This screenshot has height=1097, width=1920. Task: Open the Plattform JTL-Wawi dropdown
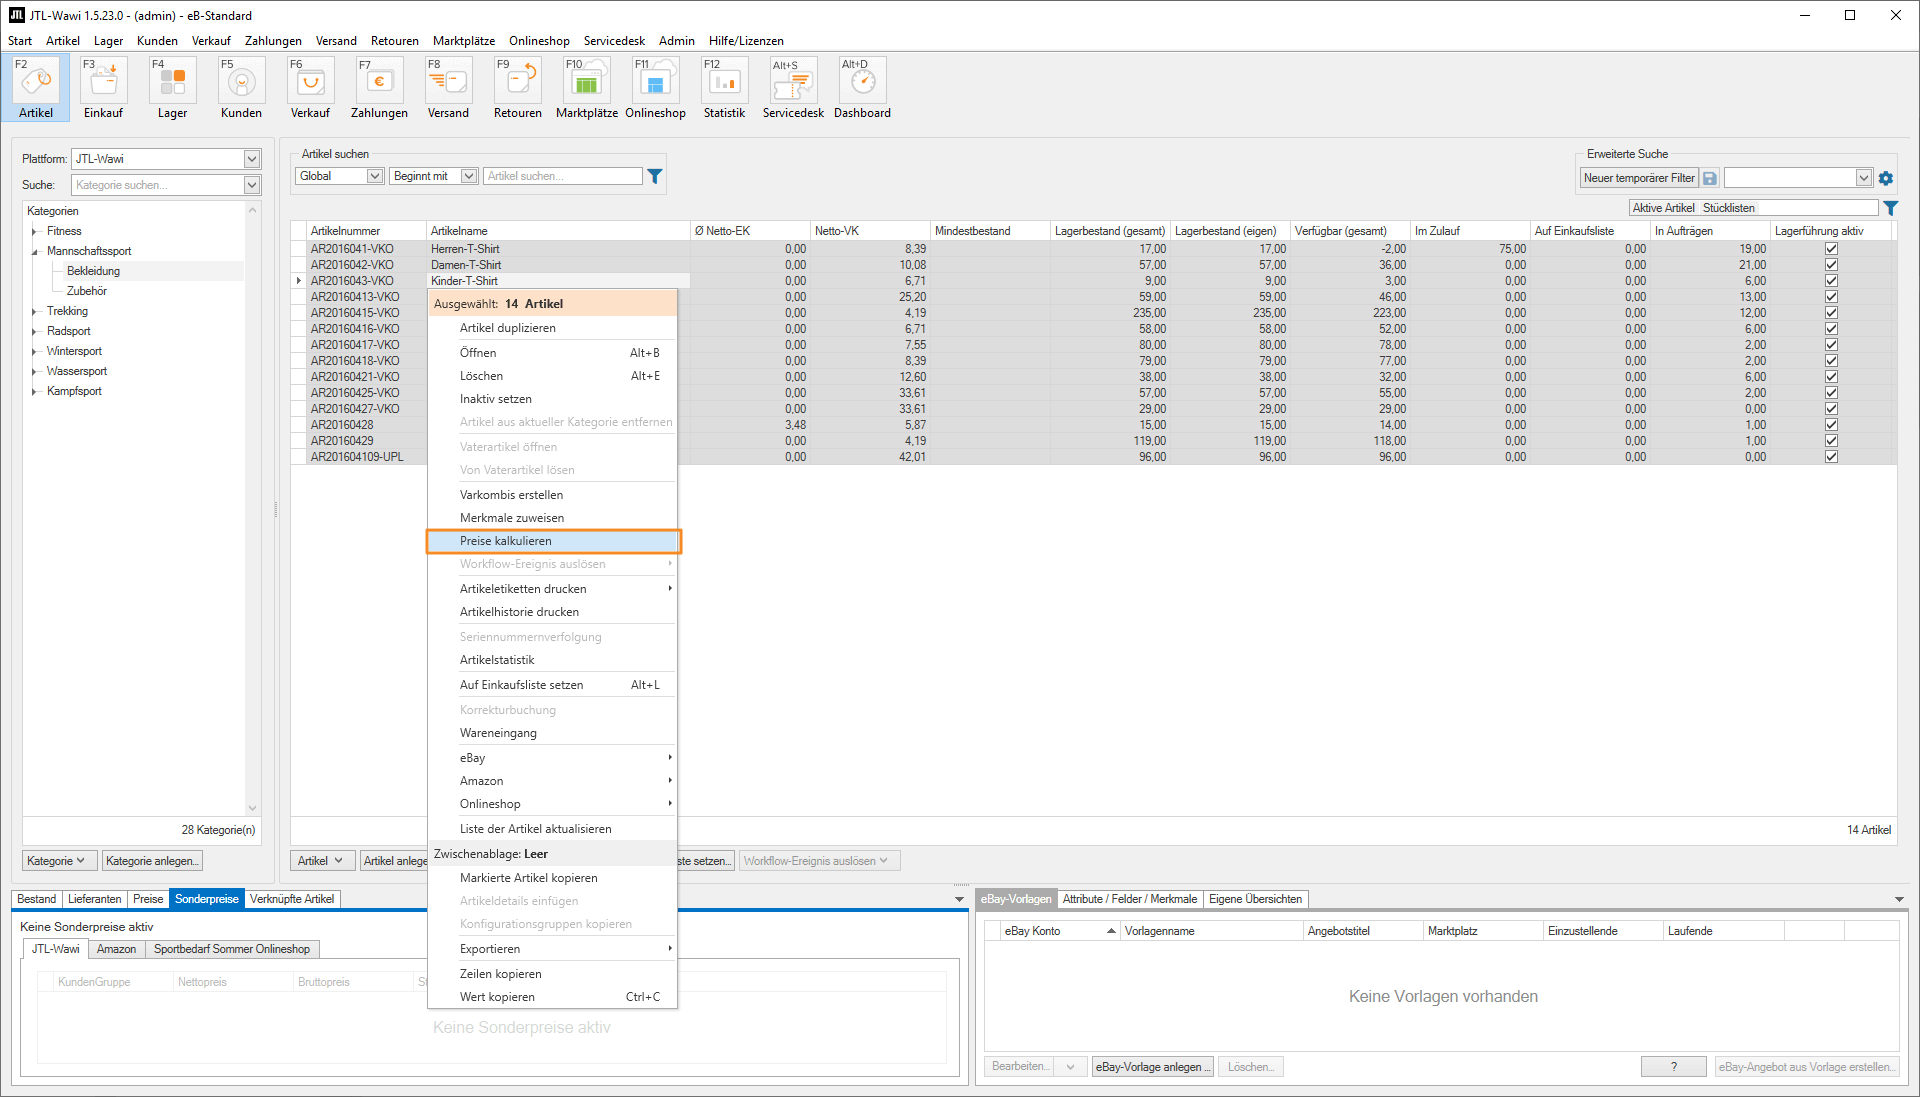tap(252, 159)
